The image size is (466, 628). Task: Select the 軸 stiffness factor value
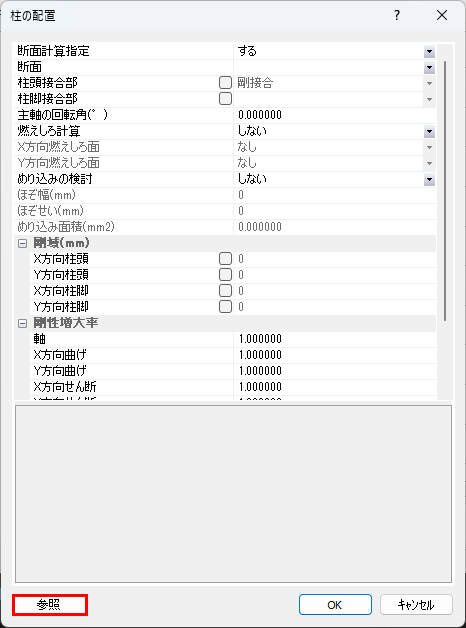pyautogui.click(x=335, y=339)
